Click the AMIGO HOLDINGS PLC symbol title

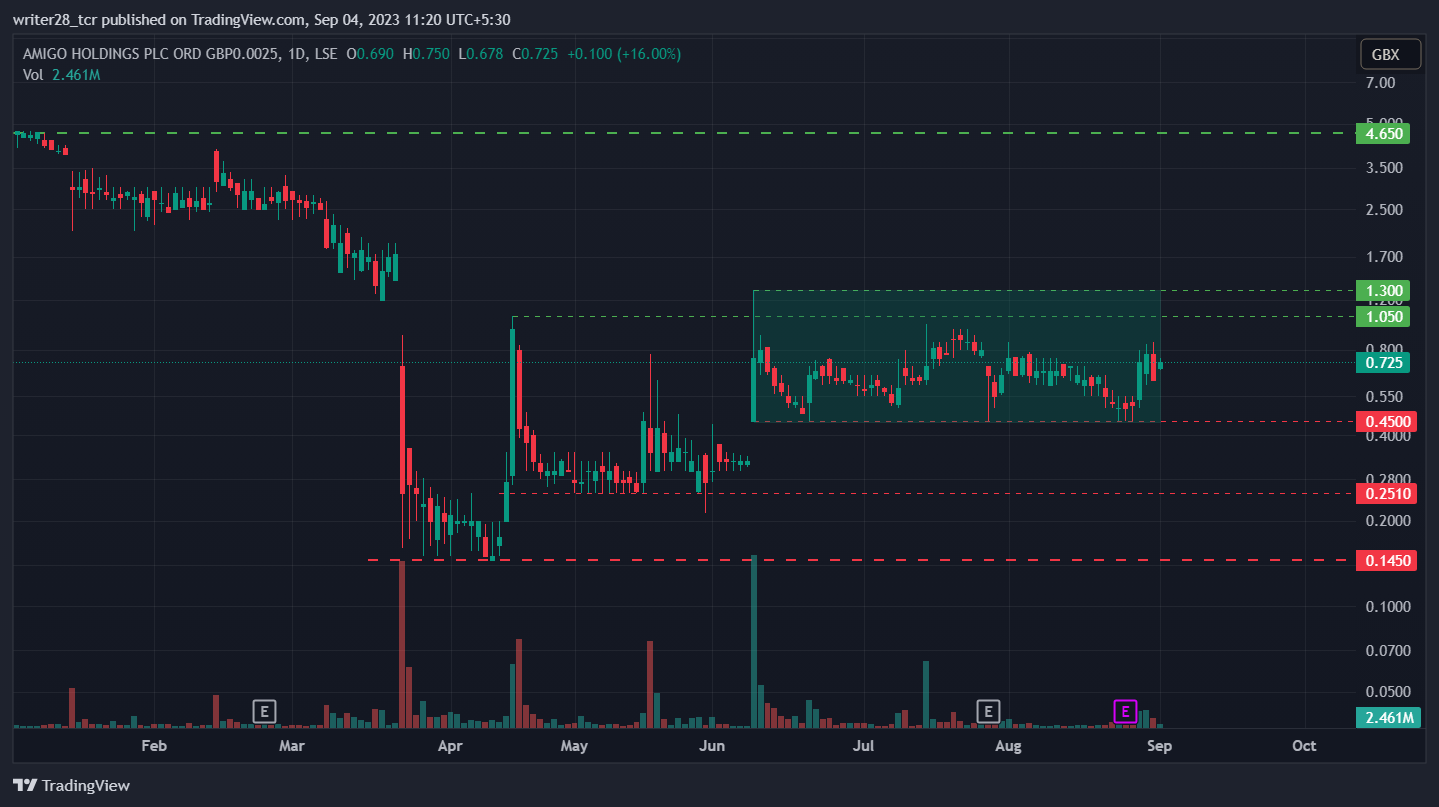click(x=181, y=54)
